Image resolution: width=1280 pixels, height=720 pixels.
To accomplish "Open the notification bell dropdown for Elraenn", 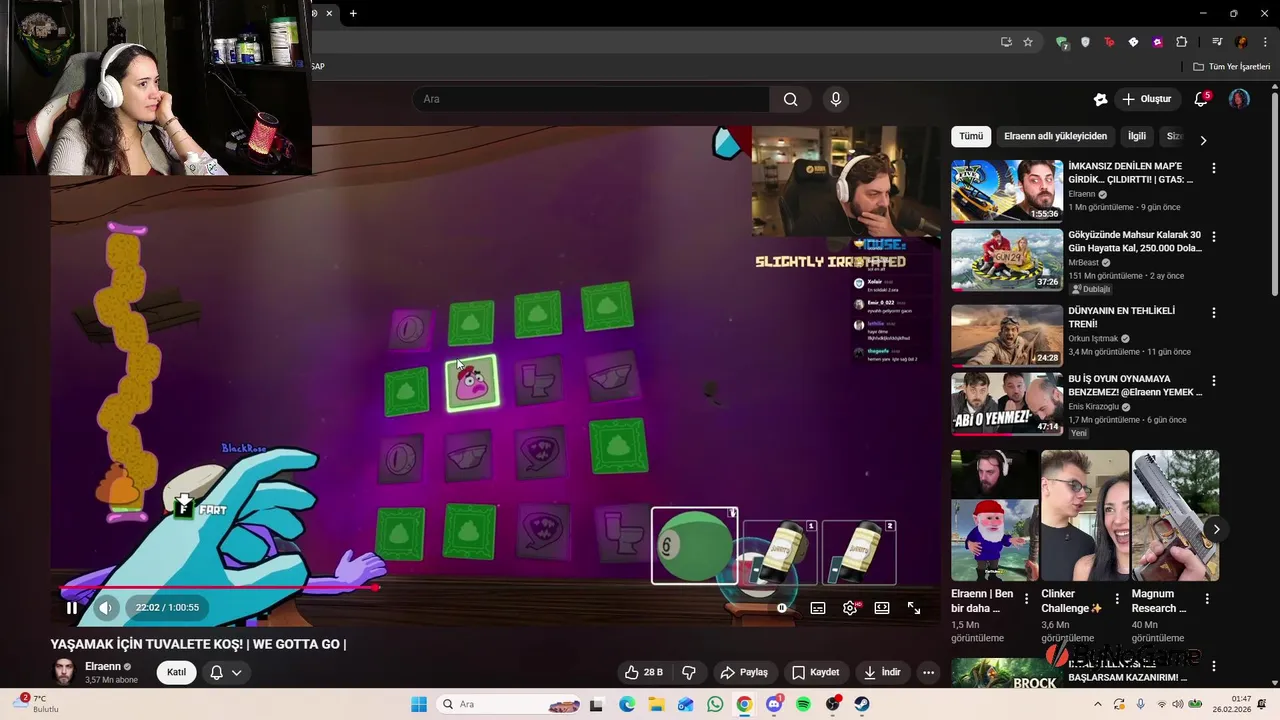I will (226, 672).
